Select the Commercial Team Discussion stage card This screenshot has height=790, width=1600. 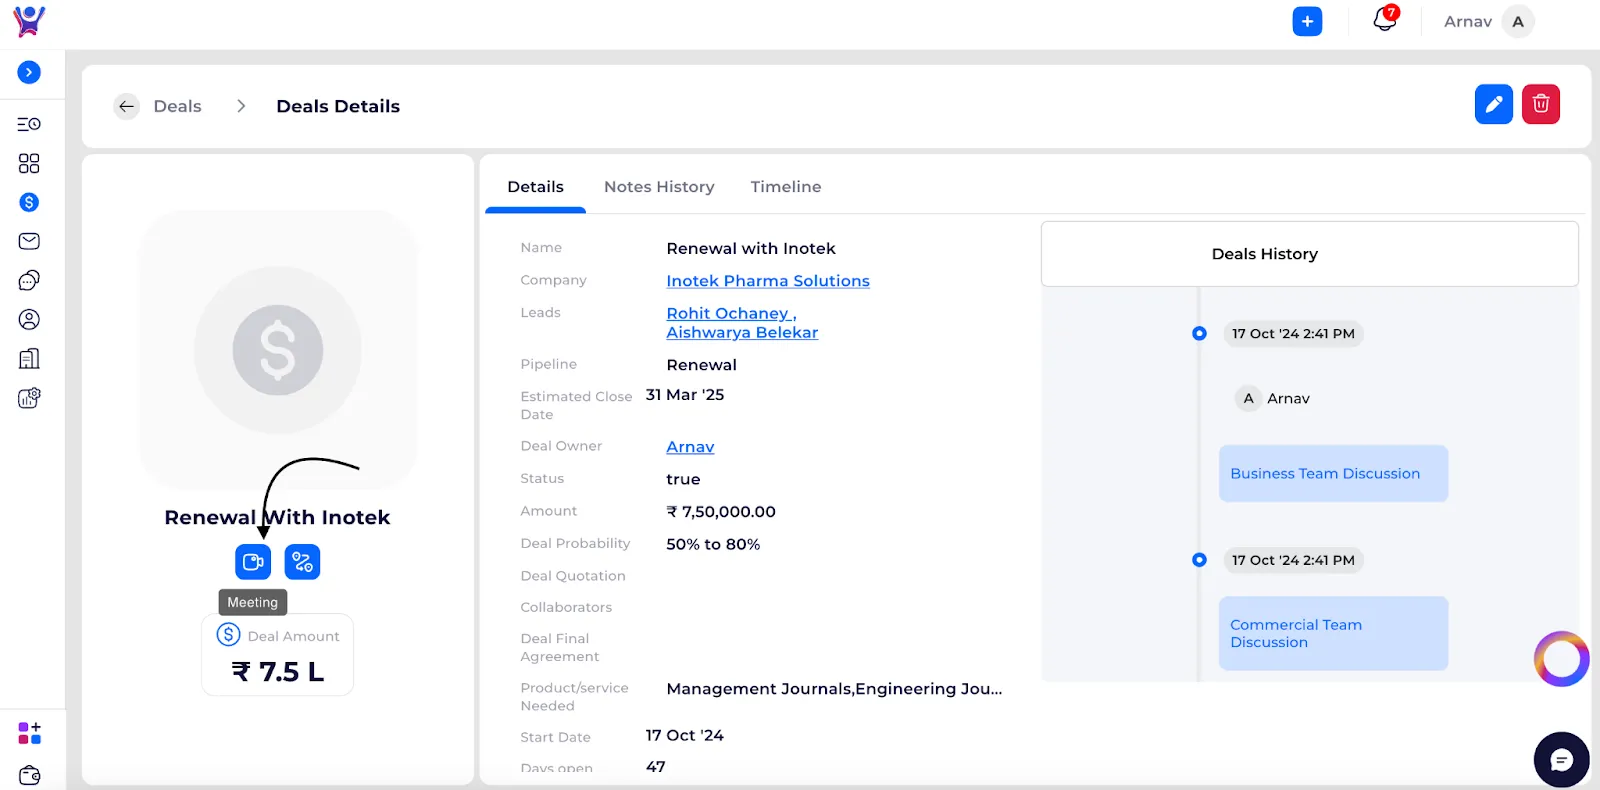pos(1333,633)
